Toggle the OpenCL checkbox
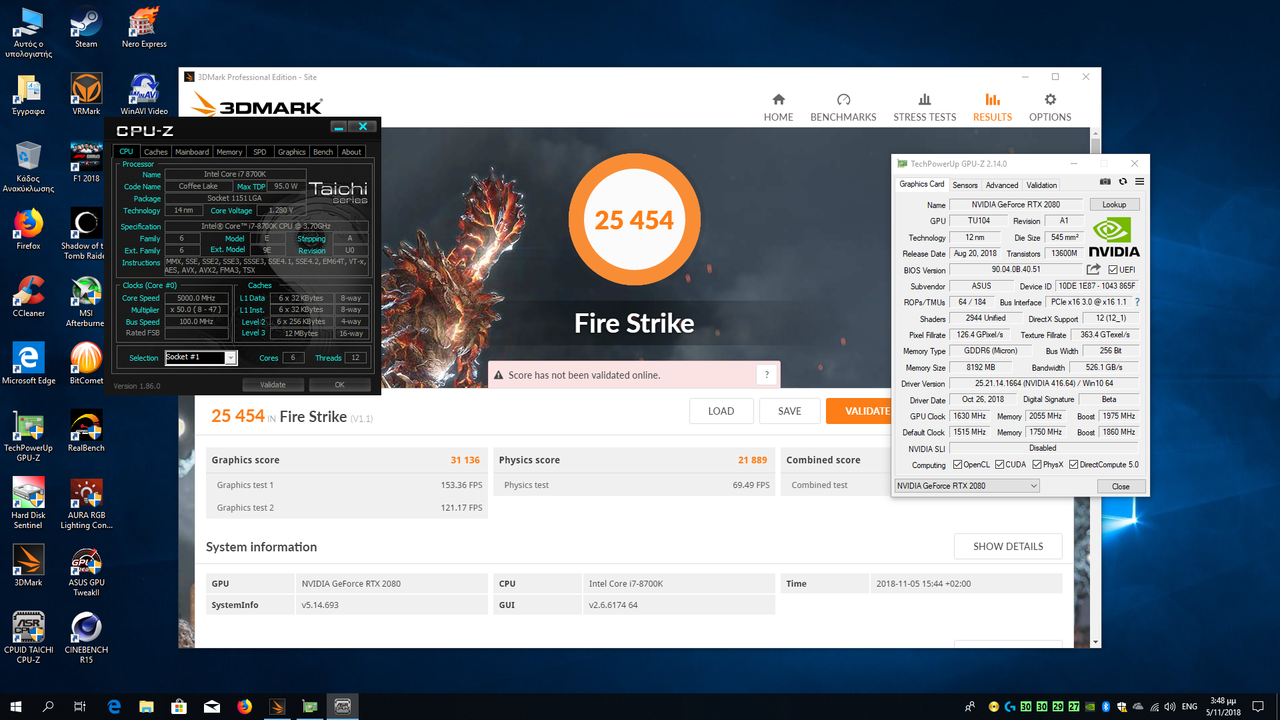The image size is (1280, 720). [958, 465]
